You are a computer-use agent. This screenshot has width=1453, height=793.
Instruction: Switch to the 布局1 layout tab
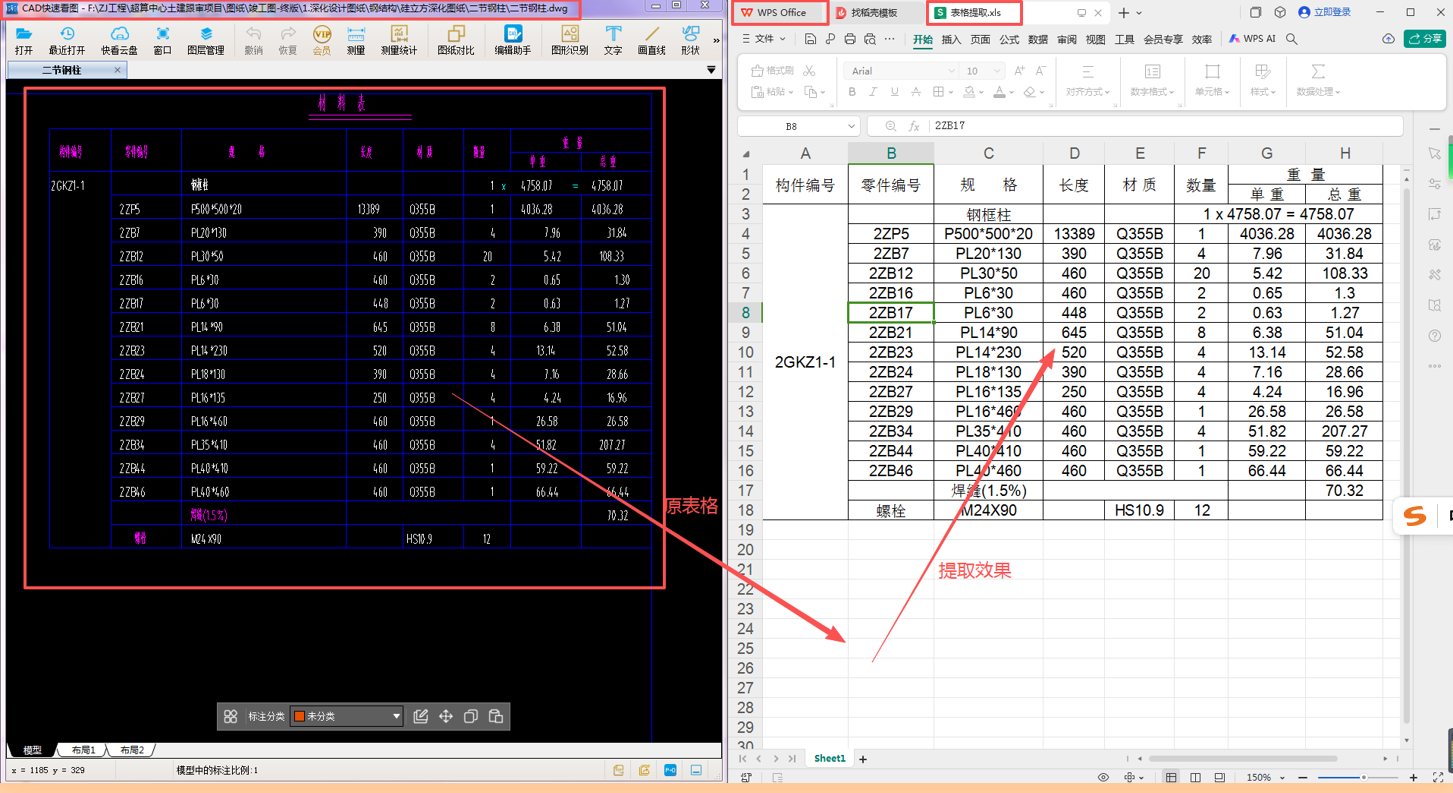coord(84,750)
